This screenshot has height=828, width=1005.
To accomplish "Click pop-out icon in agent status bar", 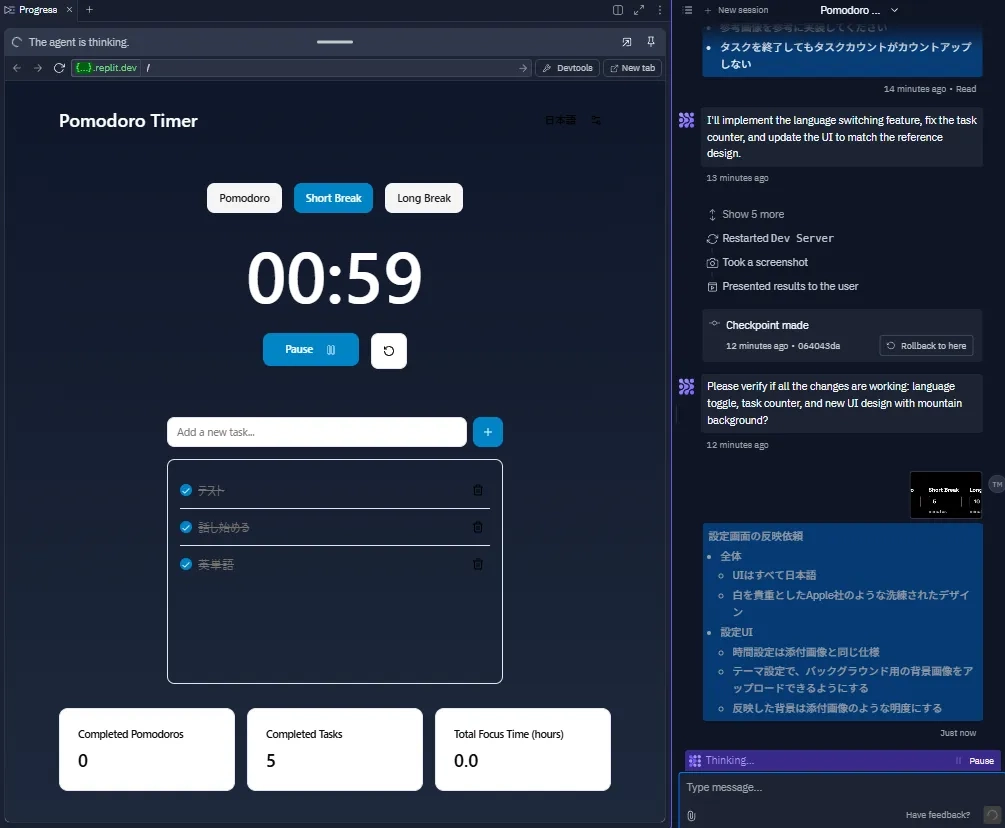I will [x=627, y=42].
